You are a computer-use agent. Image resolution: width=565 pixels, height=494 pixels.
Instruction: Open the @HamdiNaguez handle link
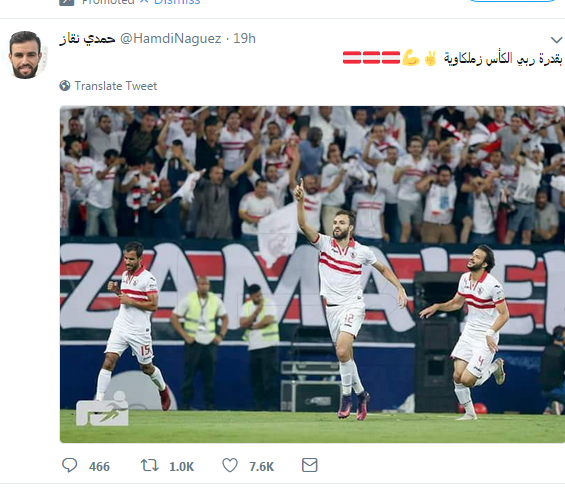pos(170,39)
